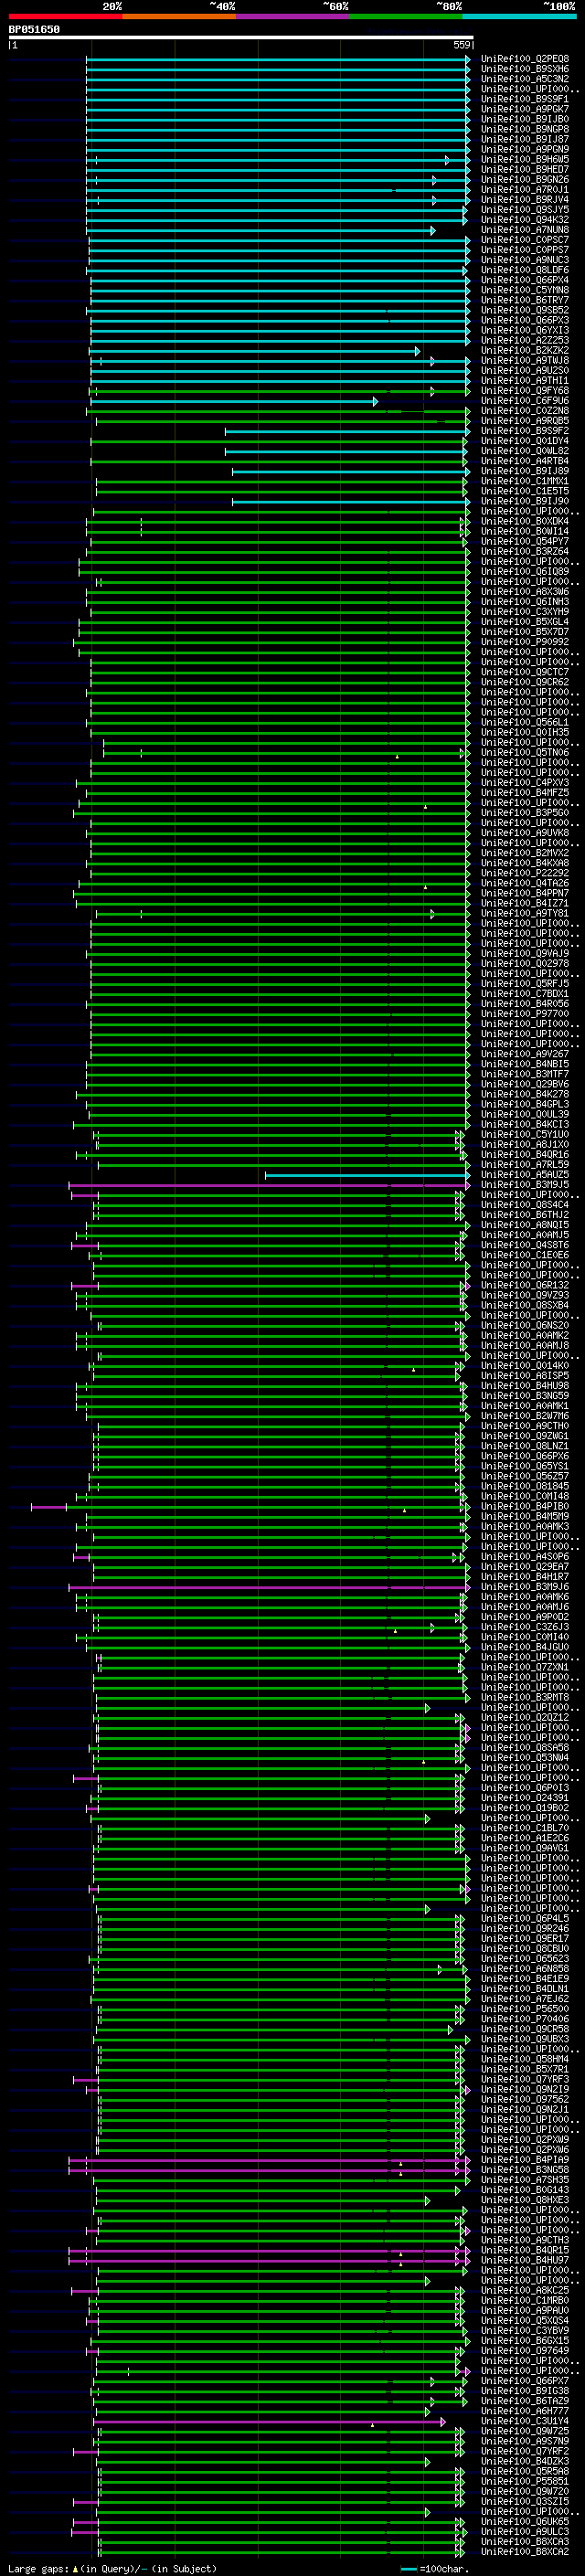585x2576 pixels.
Task: Select label UniRef100_Q01DY4
Action: point(525,441)
